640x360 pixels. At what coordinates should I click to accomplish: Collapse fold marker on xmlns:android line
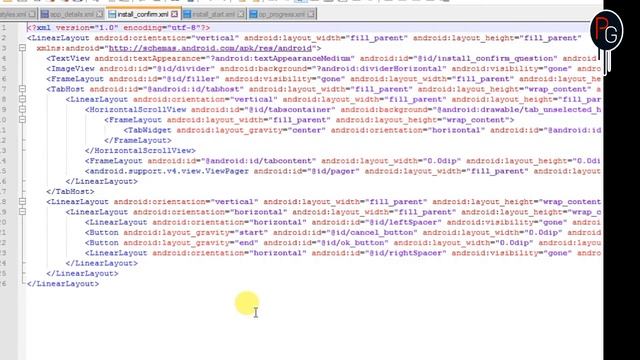[22, 48]
